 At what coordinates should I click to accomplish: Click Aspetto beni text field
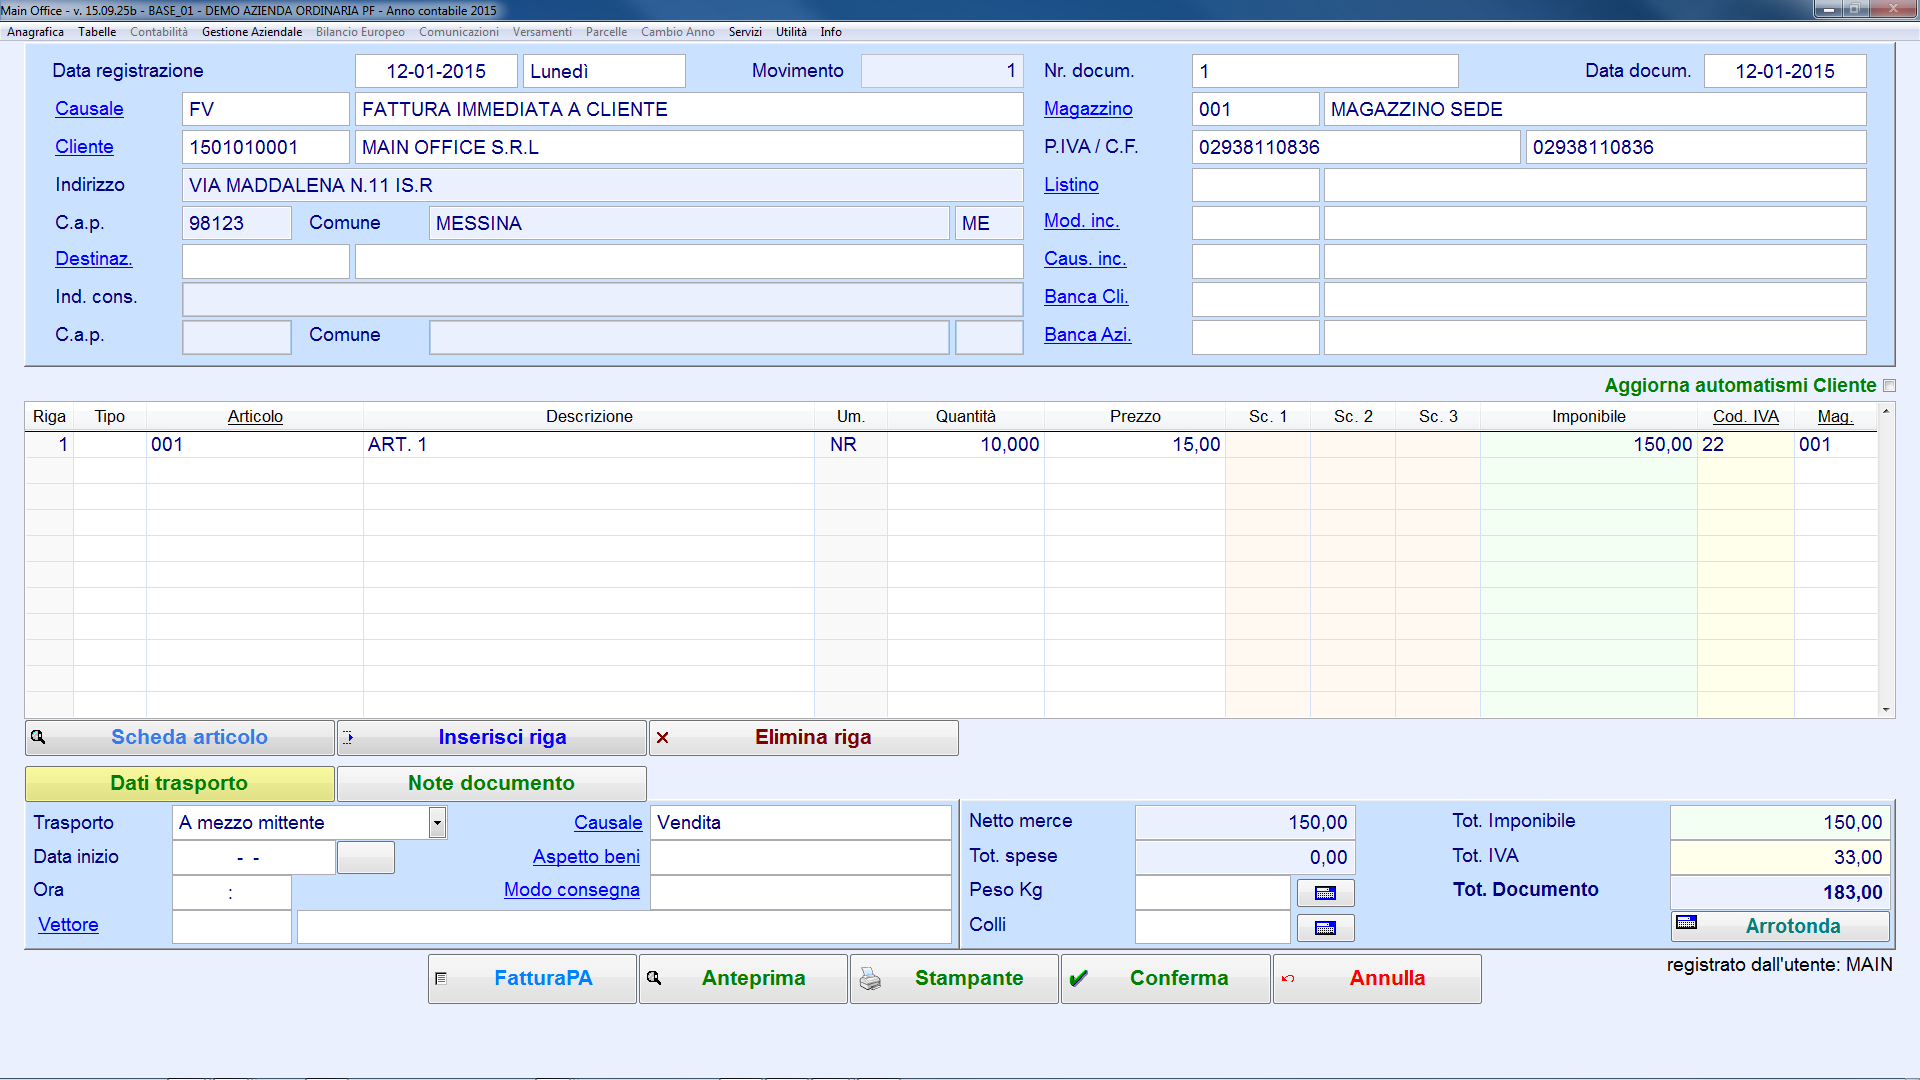(800, 857)
